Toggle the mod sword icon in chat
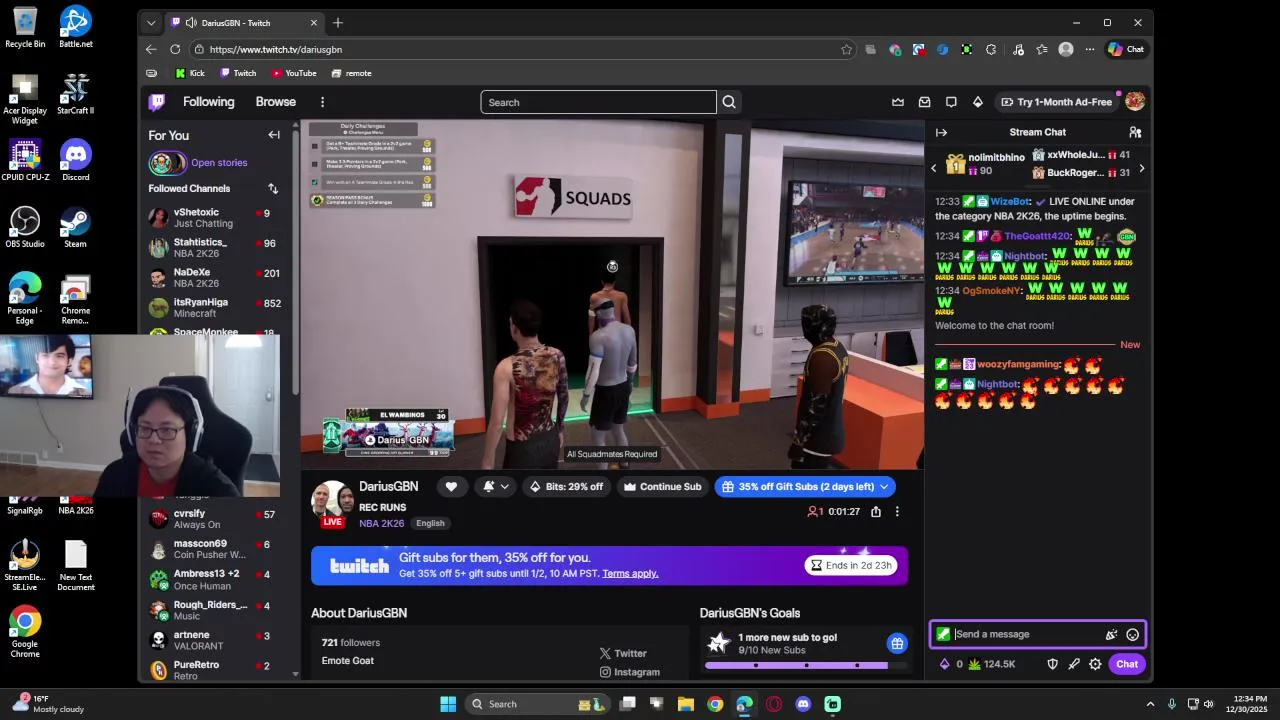Image resolution: width=1280 pixels, height=720 pixels. [x=1074, y=664]
